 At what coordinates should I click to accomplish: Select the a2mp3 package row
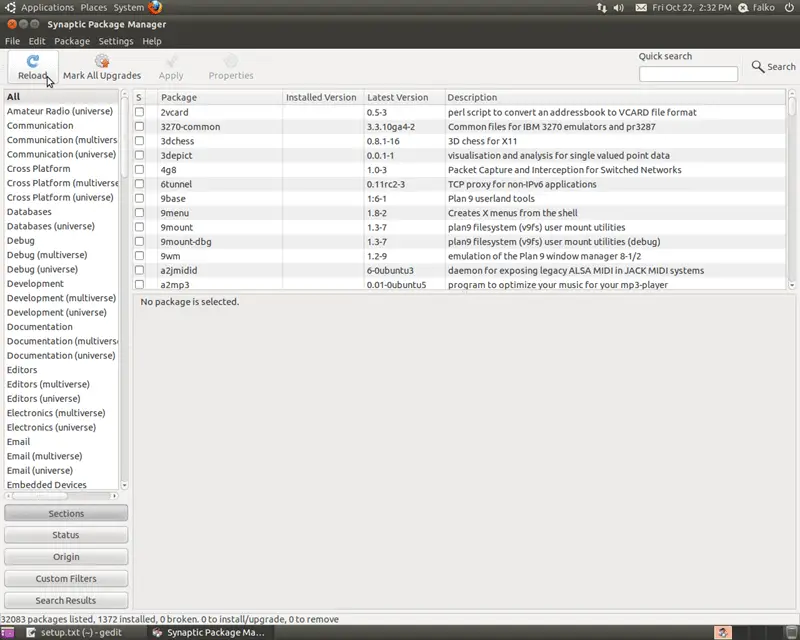click(x=459, y=284)
